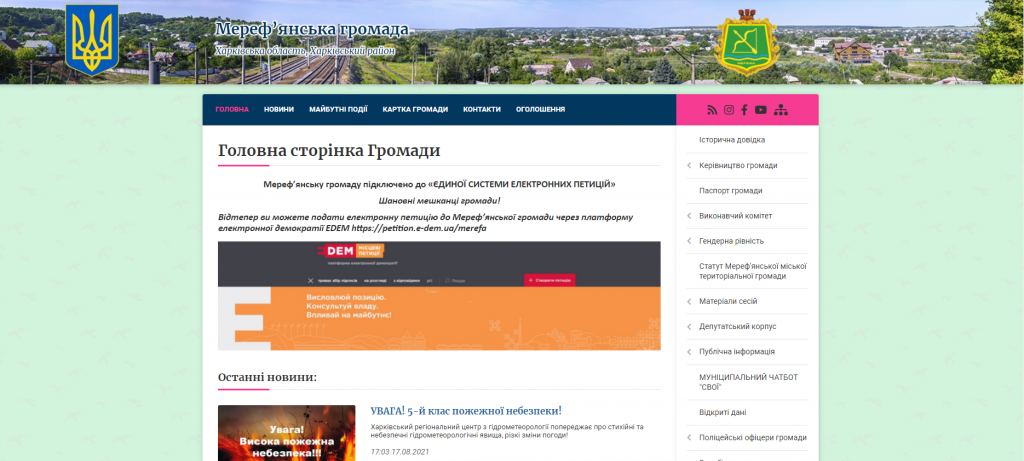The image size is (1024, 461).
Task: Click the Ukraine trident coat of arms
Action: coord(92,39)
